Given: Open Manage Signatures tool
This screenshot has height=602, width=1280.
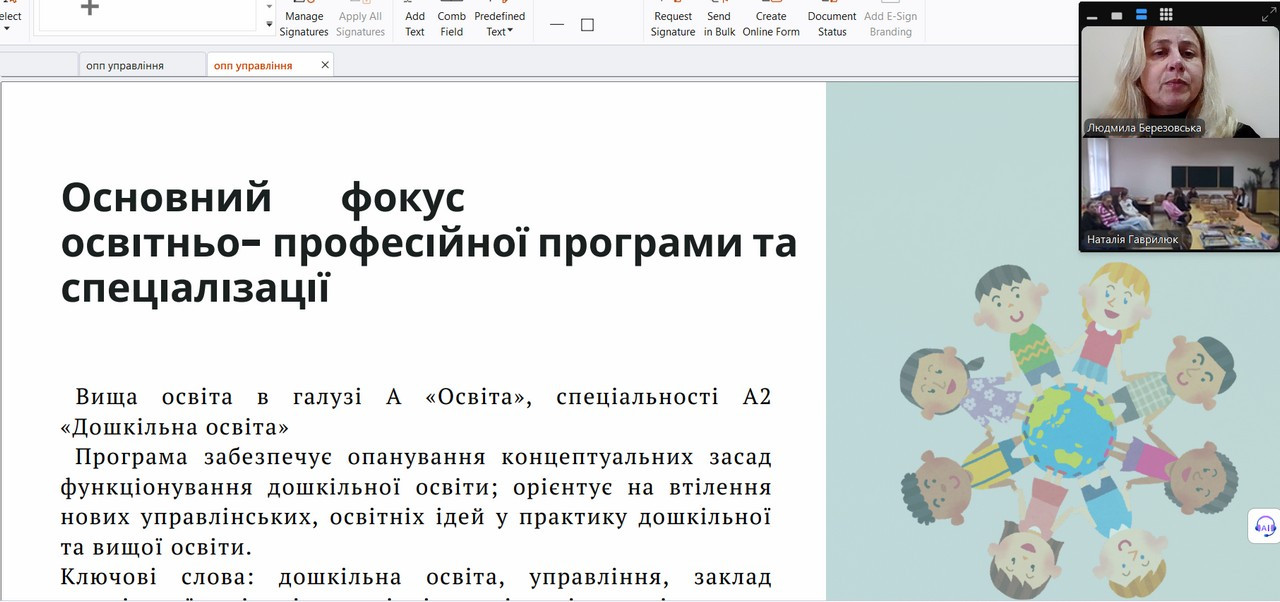Looking at the screenshot, I should [x=304, y=23].
